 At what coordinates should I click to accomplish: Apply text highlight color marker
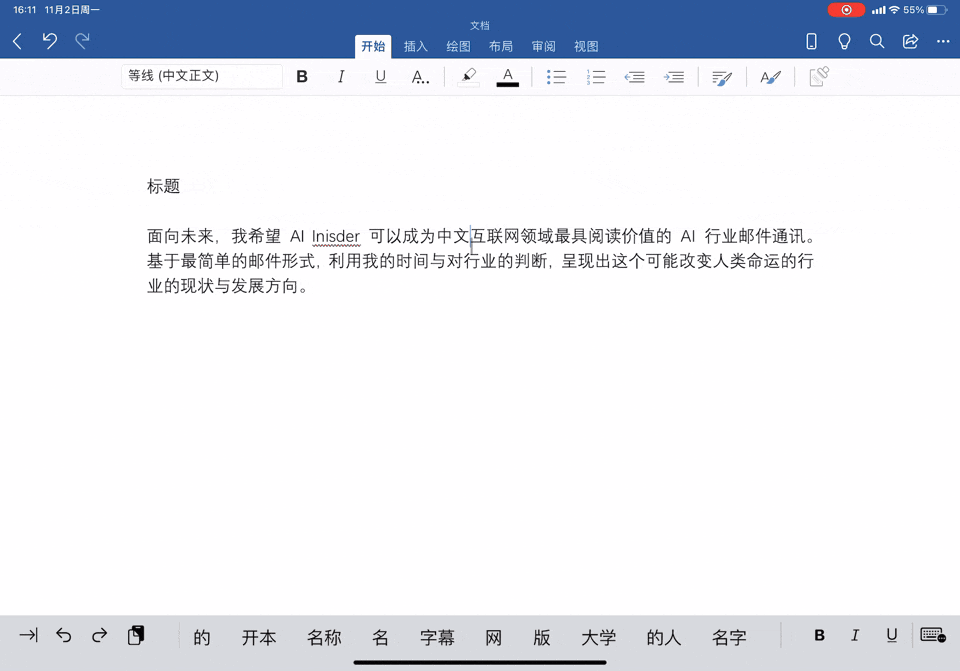(468, 77)
